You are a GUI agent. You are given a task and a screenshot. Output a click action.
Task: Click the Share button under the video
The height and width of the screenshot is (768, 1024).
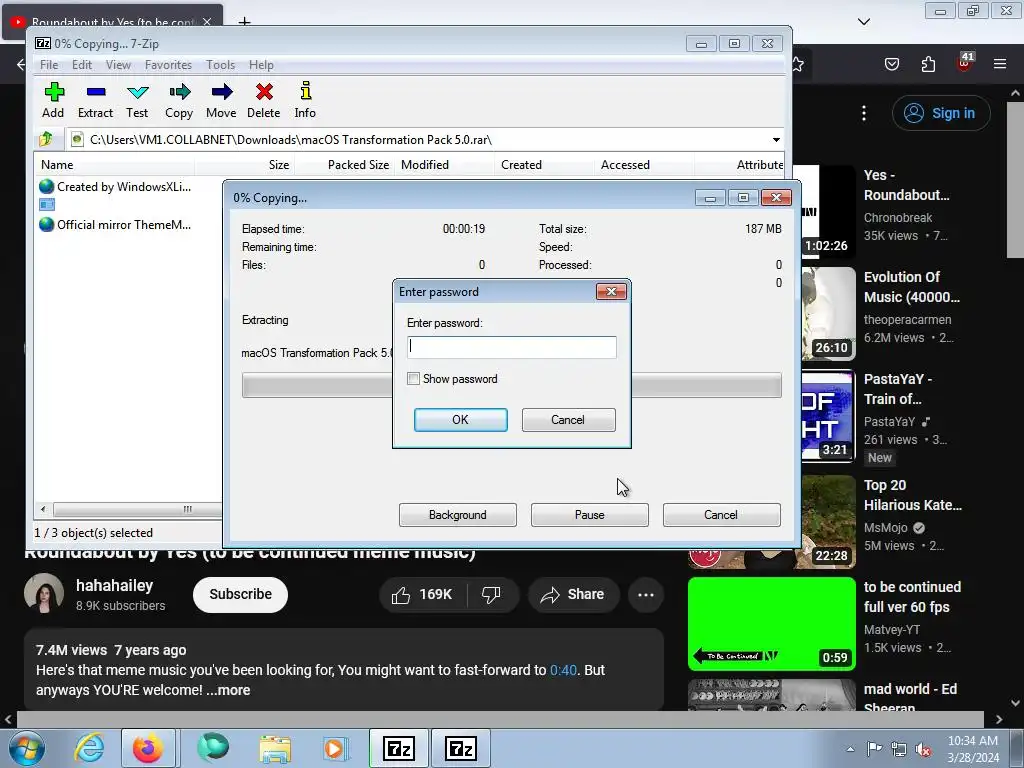573,594
